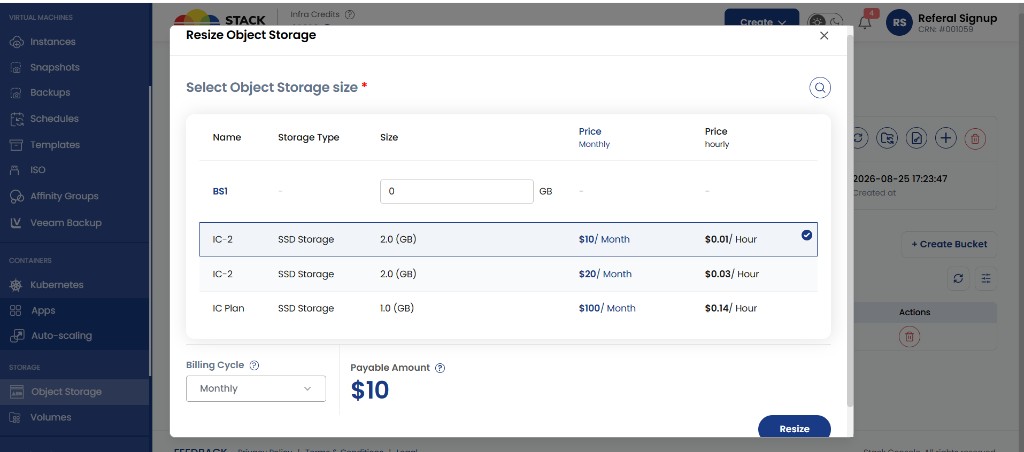Image resolution: width=1024 pixels, height=452 pixels.
Task: Click the Templates sidebar icon
Action: [x=17, y=145]
